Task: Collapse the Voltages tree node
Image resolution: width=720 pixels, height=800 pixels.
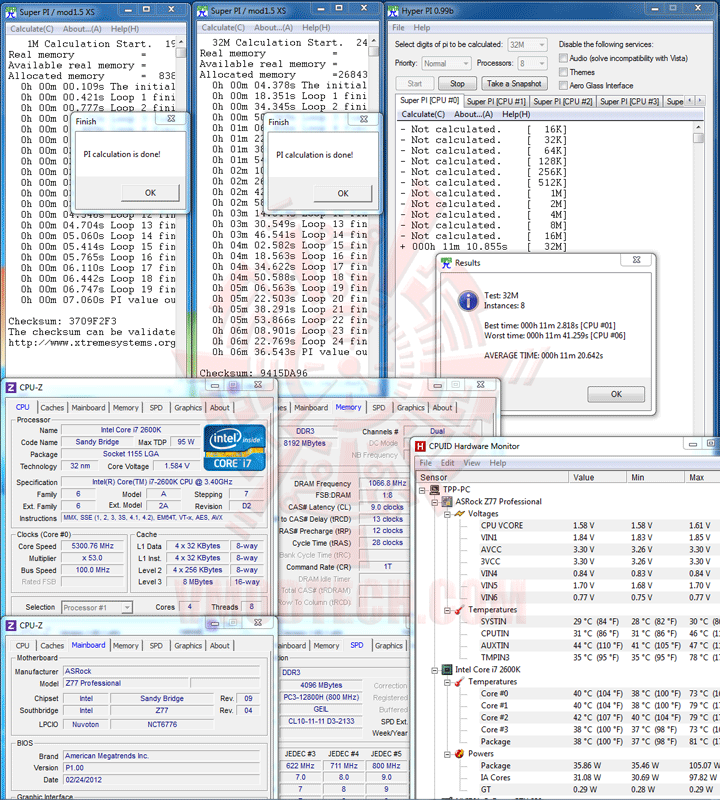Action: click(447, 514)
